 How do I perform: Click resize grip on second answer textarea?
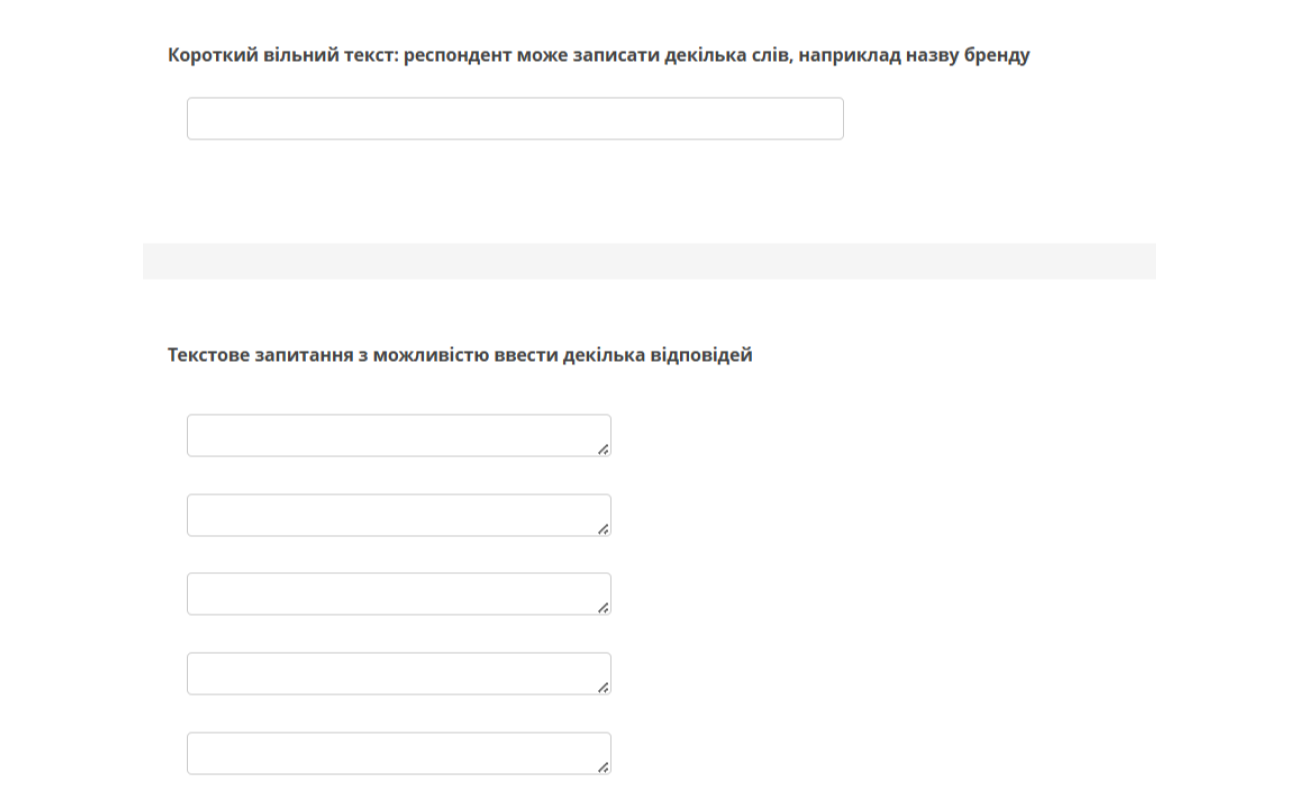[603, 530]
